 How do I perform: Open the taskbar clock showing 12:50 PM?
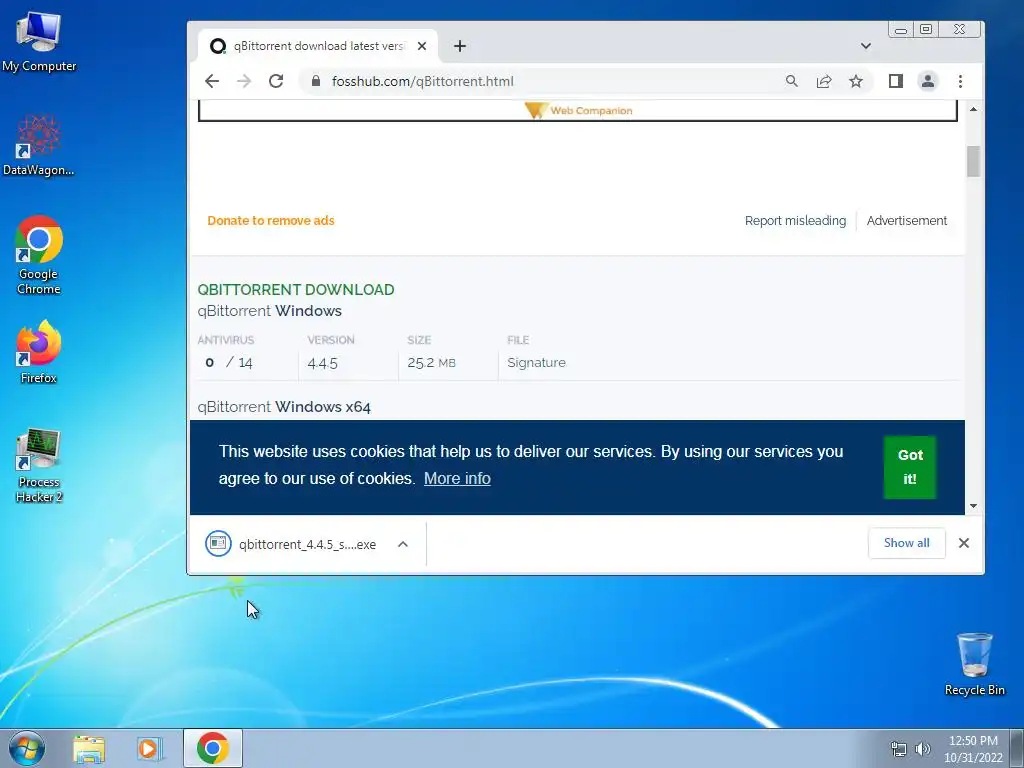pyautogui.click(x=973, y=749)
